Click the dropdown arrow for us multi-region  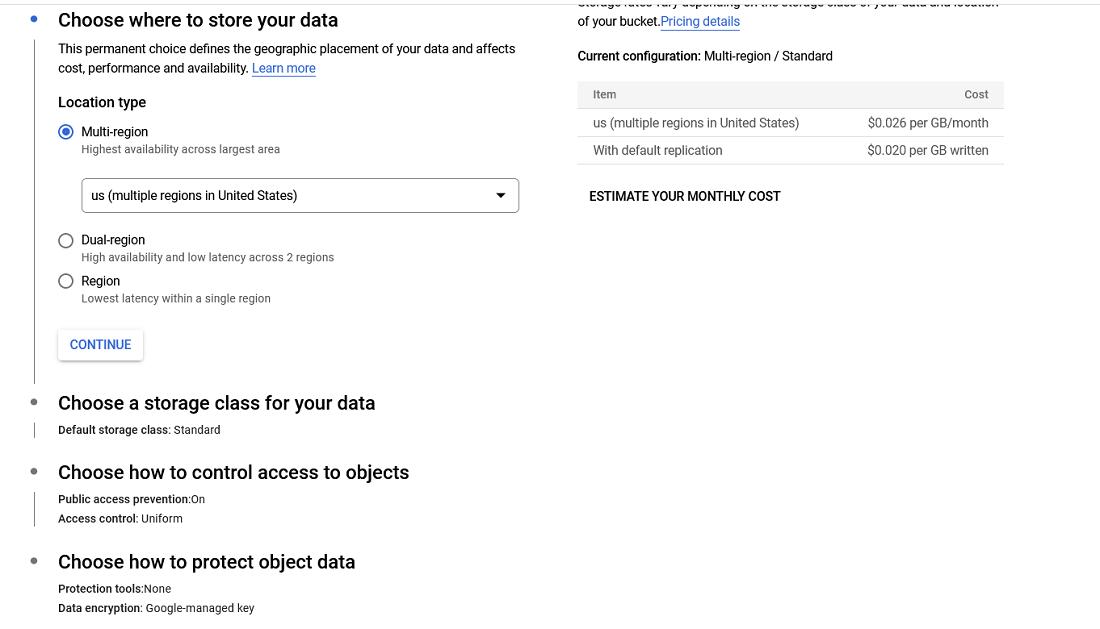tap(501, 196)
